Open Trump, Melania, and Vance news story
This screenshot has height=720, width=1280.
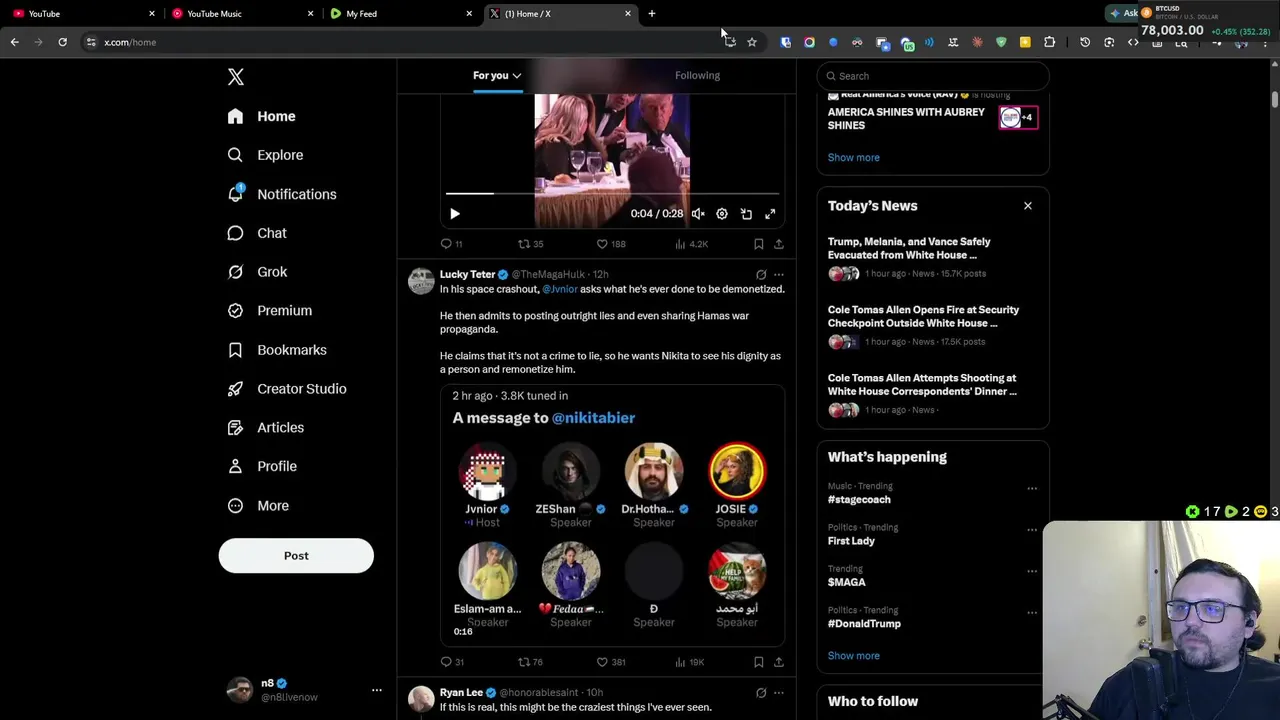(x=933, y=257)
